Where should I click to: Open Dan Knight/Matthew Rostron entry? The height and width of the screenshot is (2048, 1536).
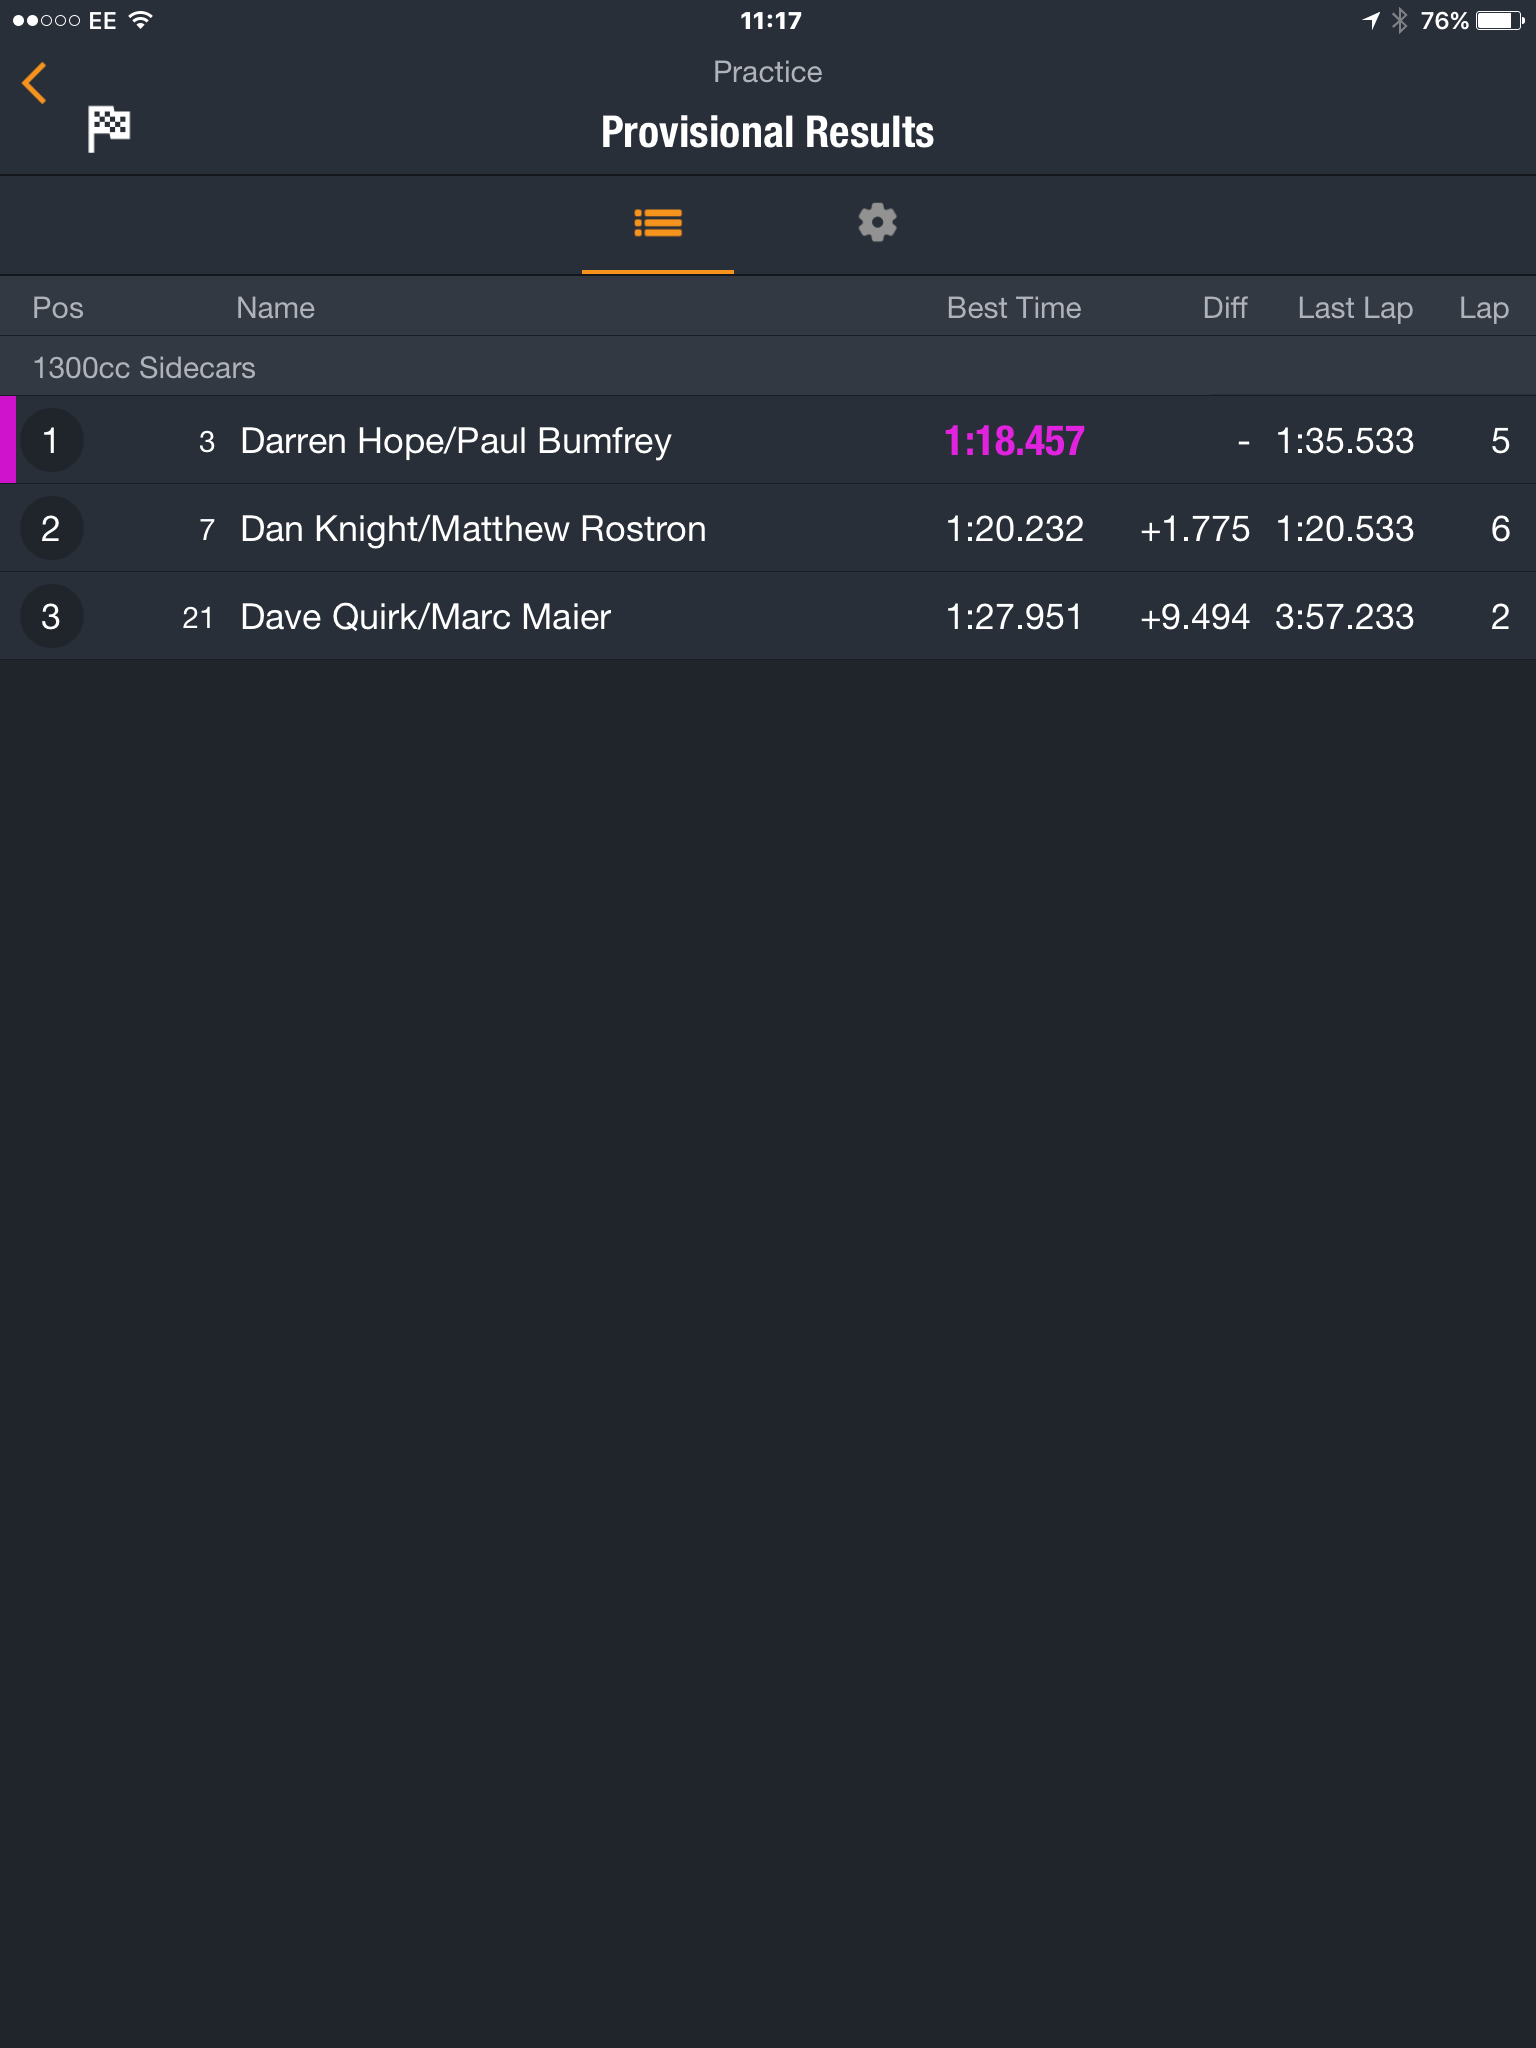[x=768, y=528]
